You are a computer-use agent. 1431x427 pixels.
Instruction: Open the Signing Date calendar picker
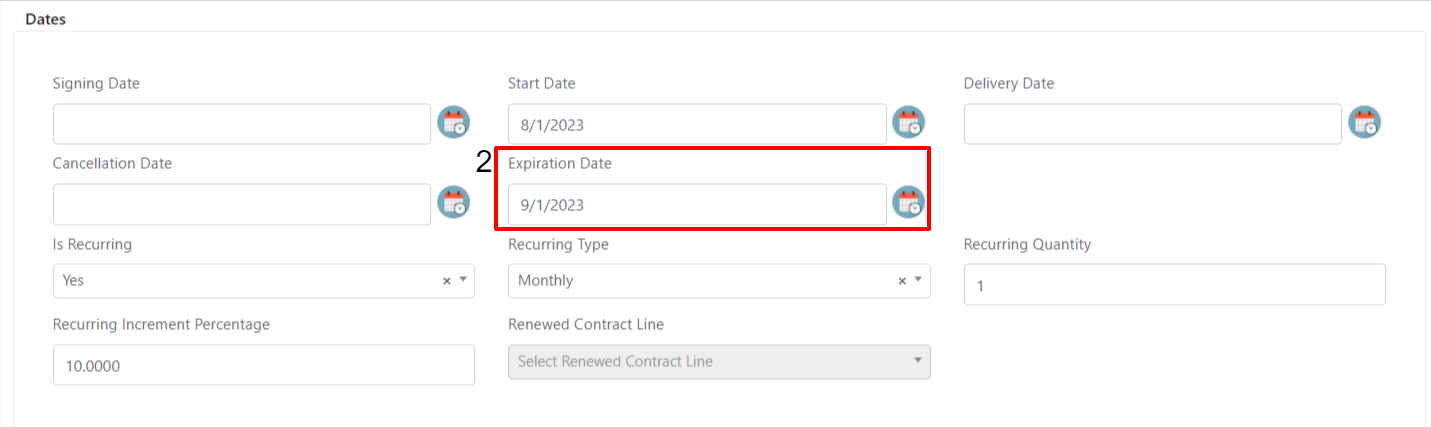pyautogui.click(x=453, y=122)
